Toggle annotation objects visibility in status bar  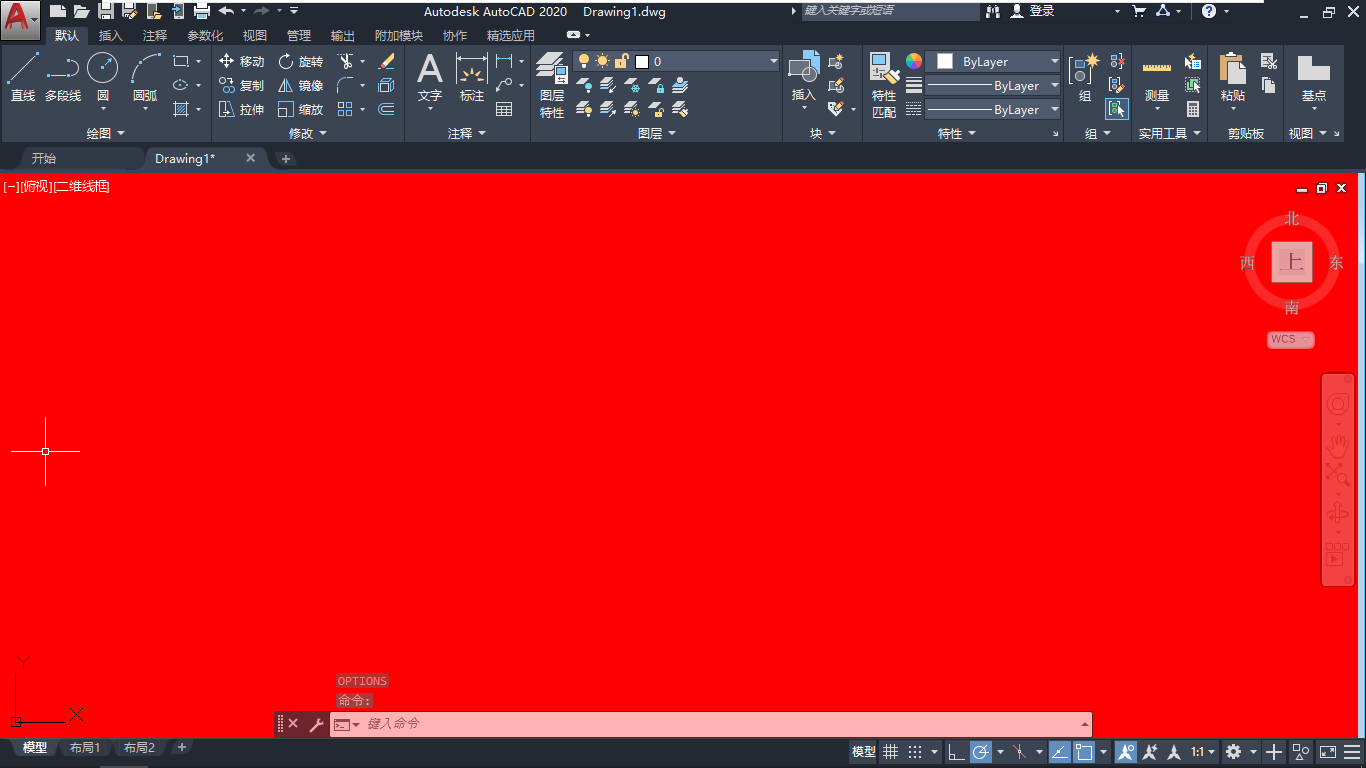(1125, 751)
